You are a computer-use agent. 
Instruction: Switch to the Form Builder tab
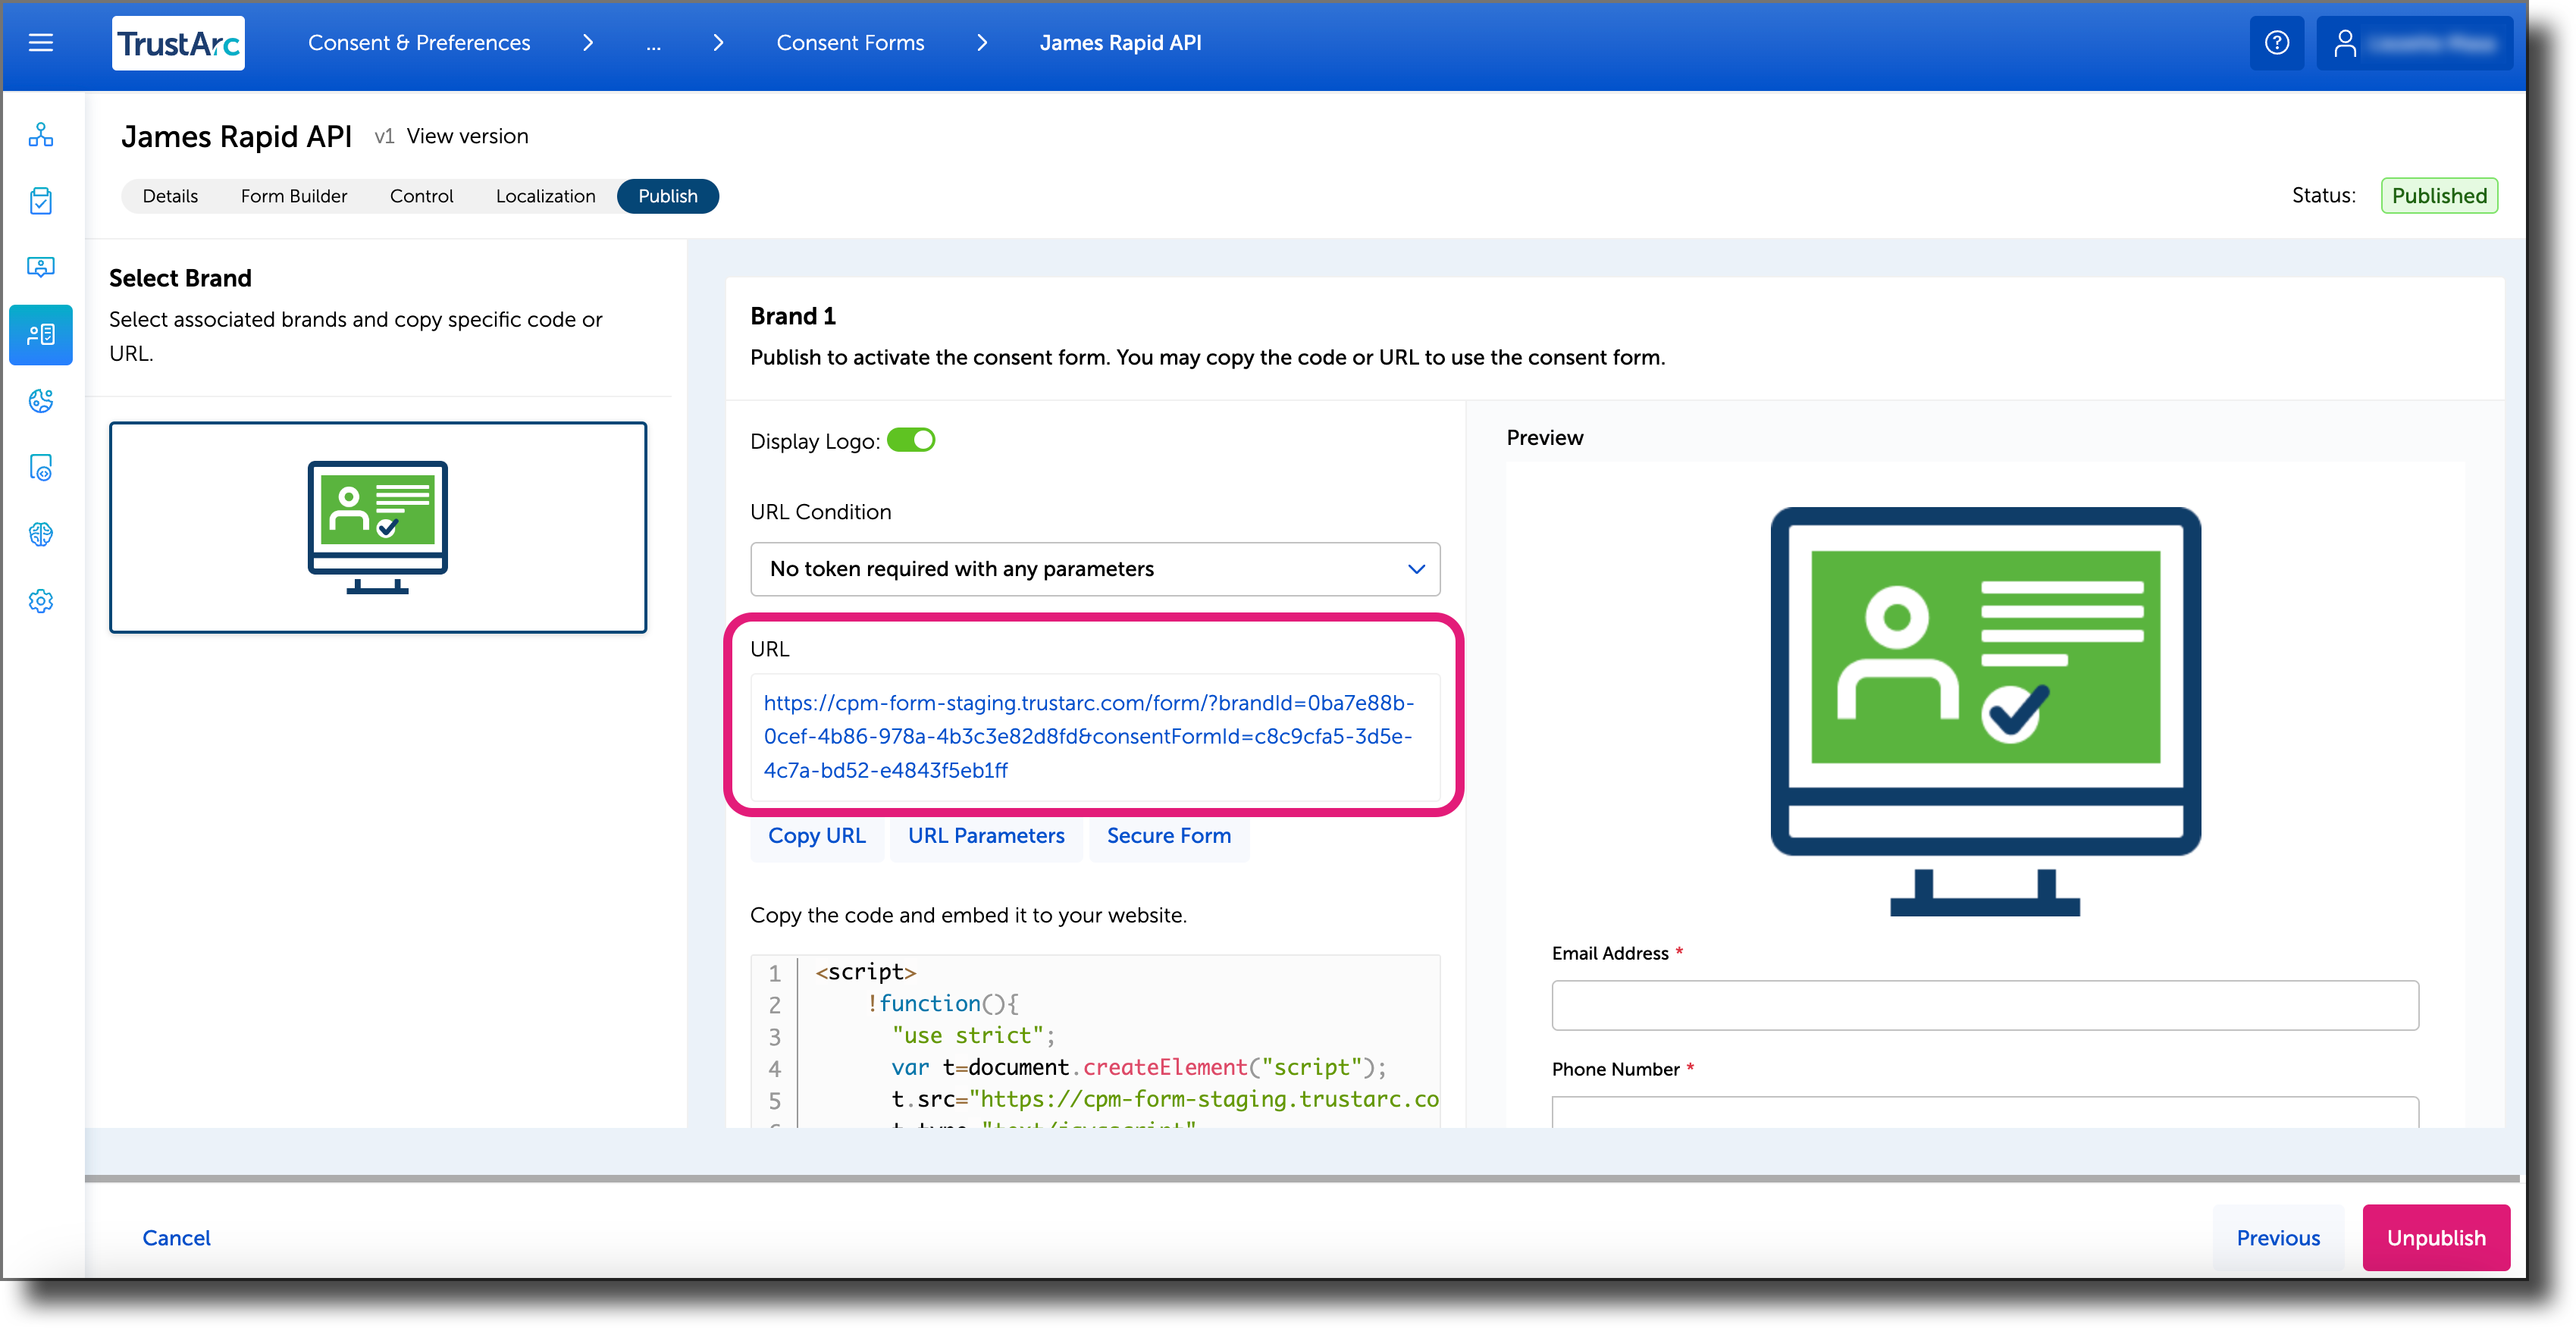(x=294, y=196)
